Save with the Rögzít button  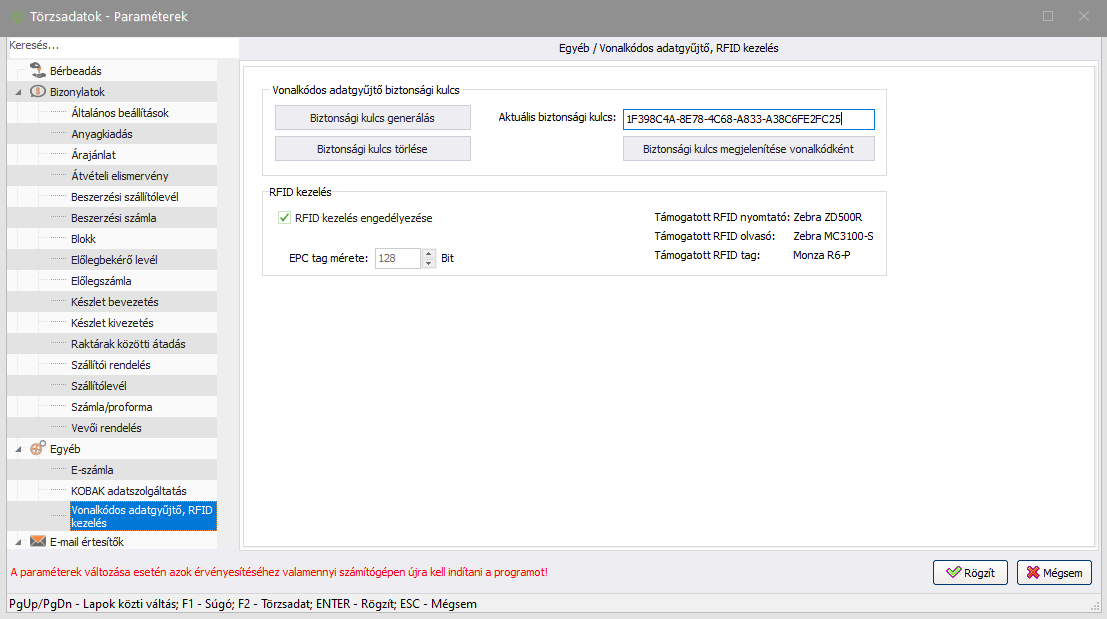click(969, 573)
